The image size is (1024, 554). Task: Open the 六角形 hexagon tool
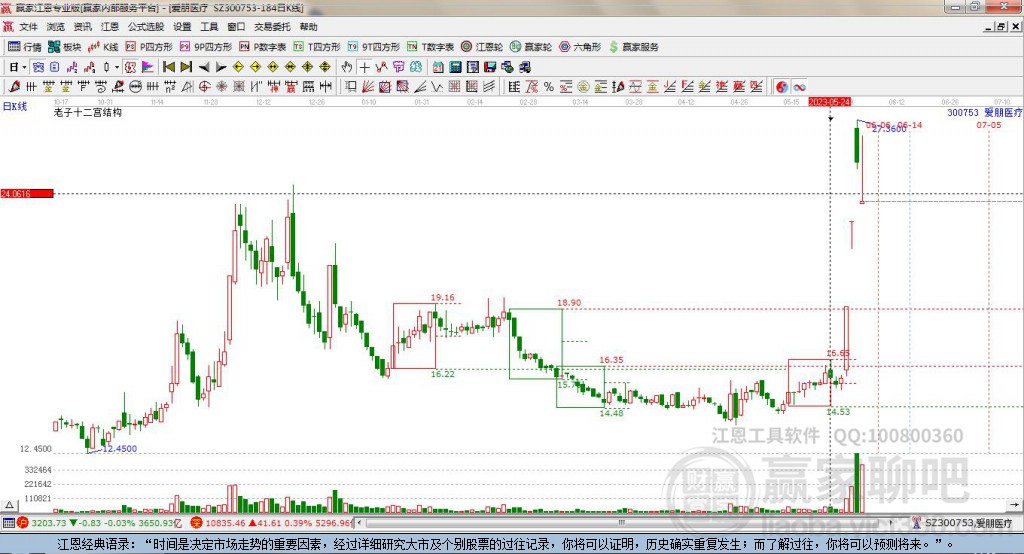tap(580, 47)
